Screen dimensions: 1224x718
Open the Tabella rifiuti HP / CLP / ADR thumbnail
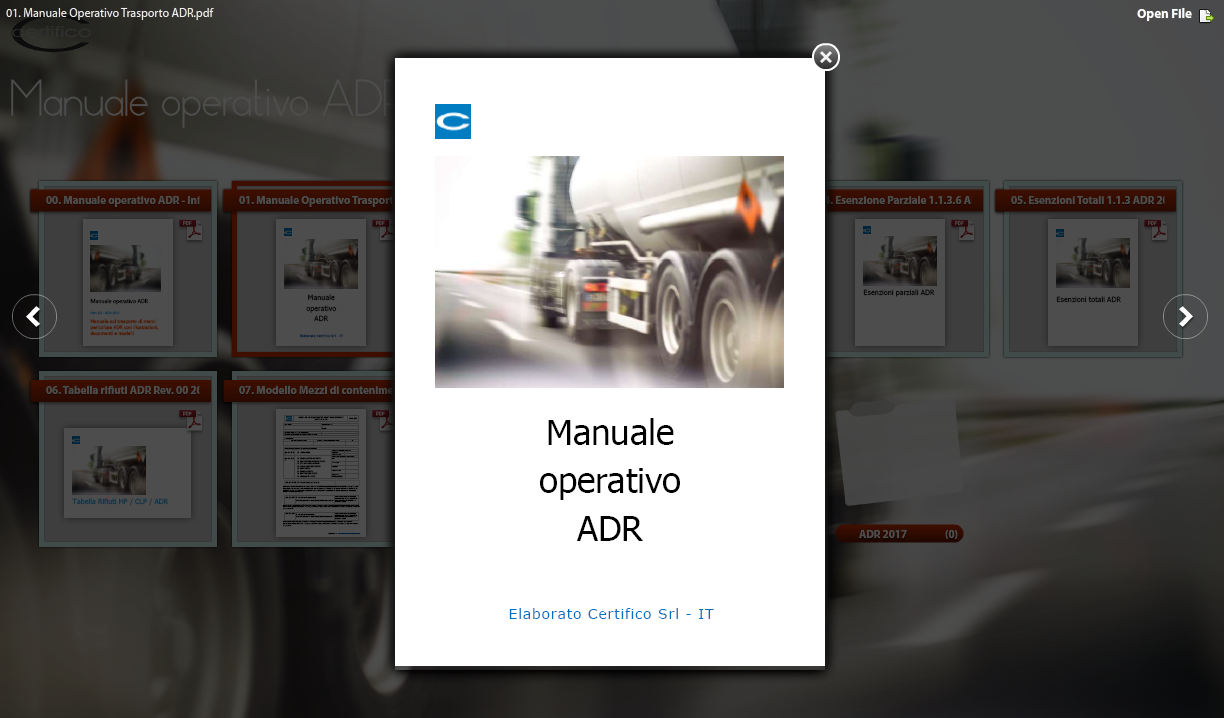pyautogui.click(x=127, y=472)
